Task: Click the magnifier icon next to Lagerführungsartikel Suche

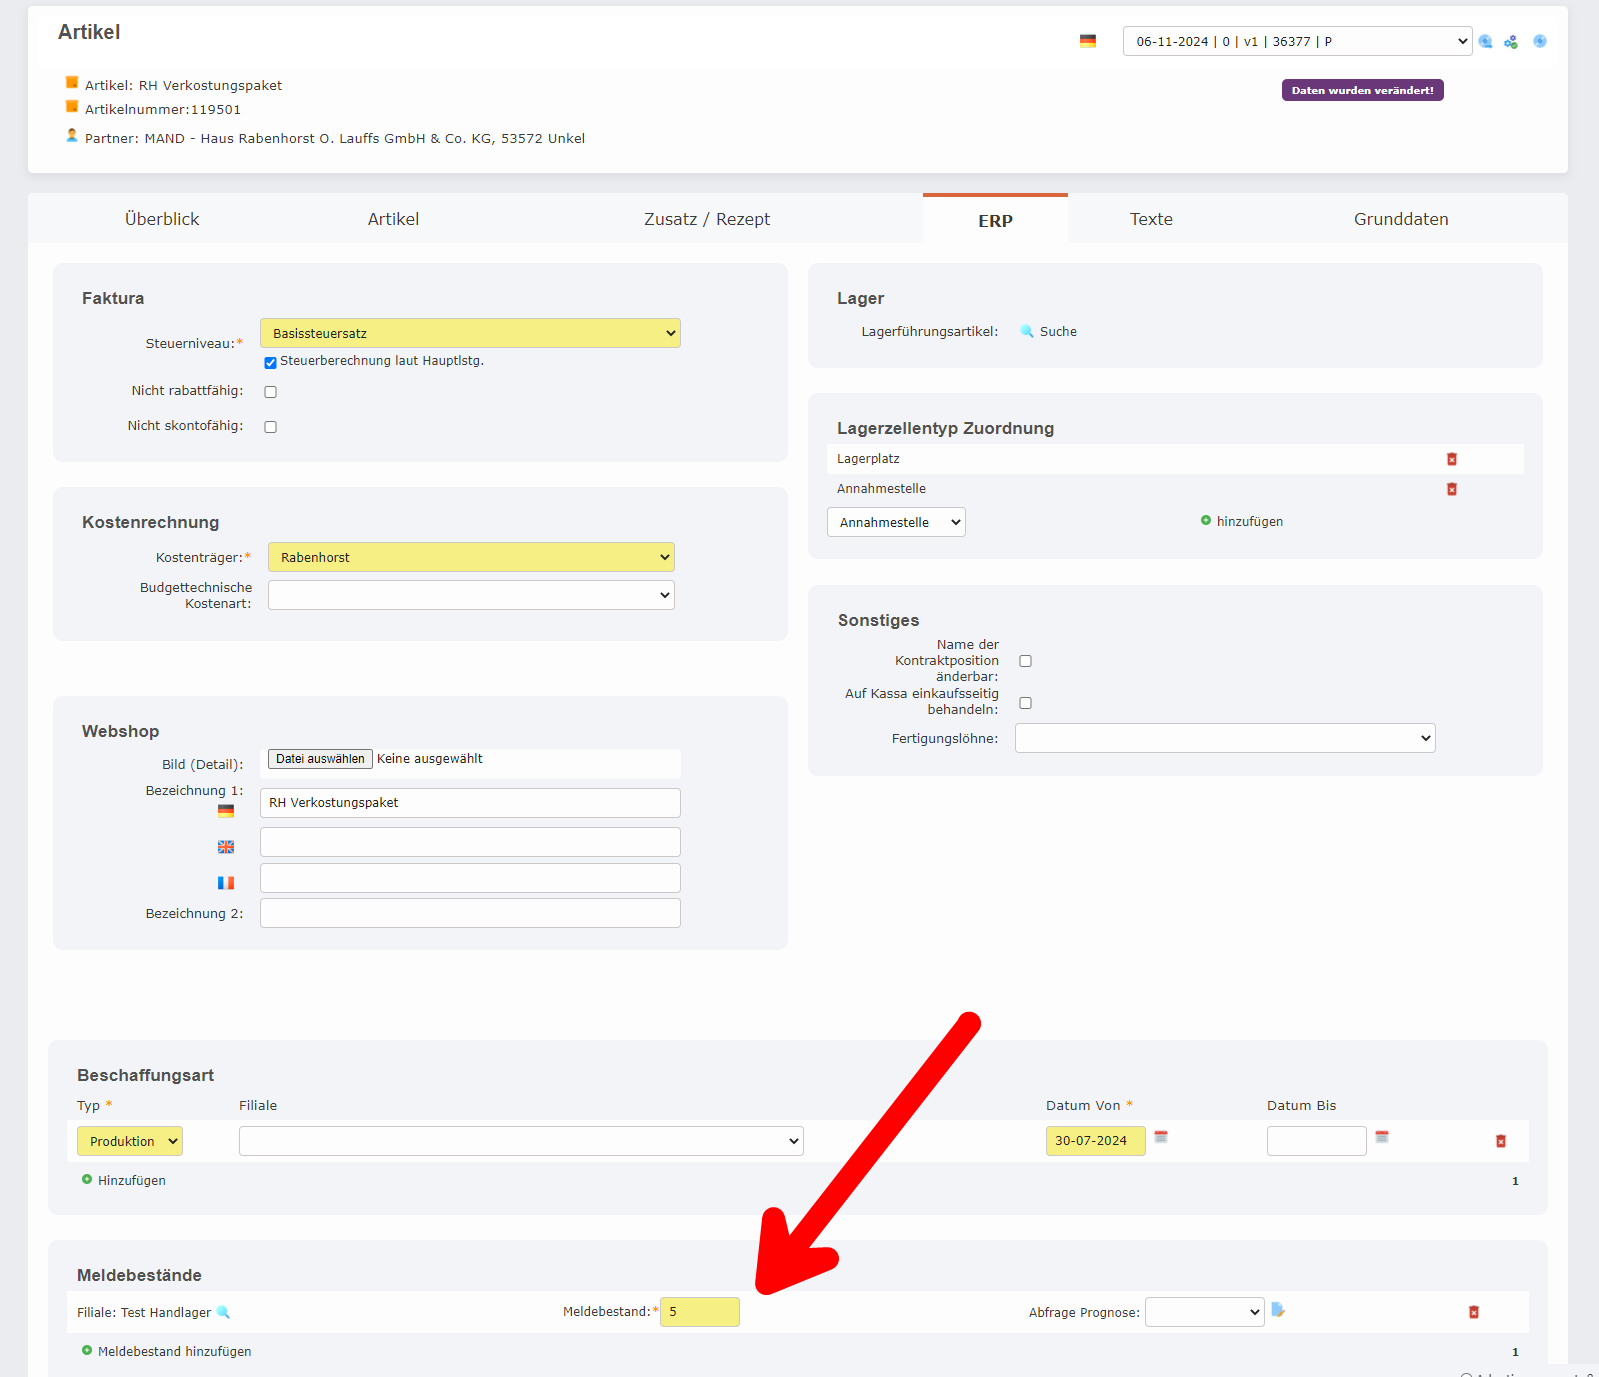Action: [1027, 331]
